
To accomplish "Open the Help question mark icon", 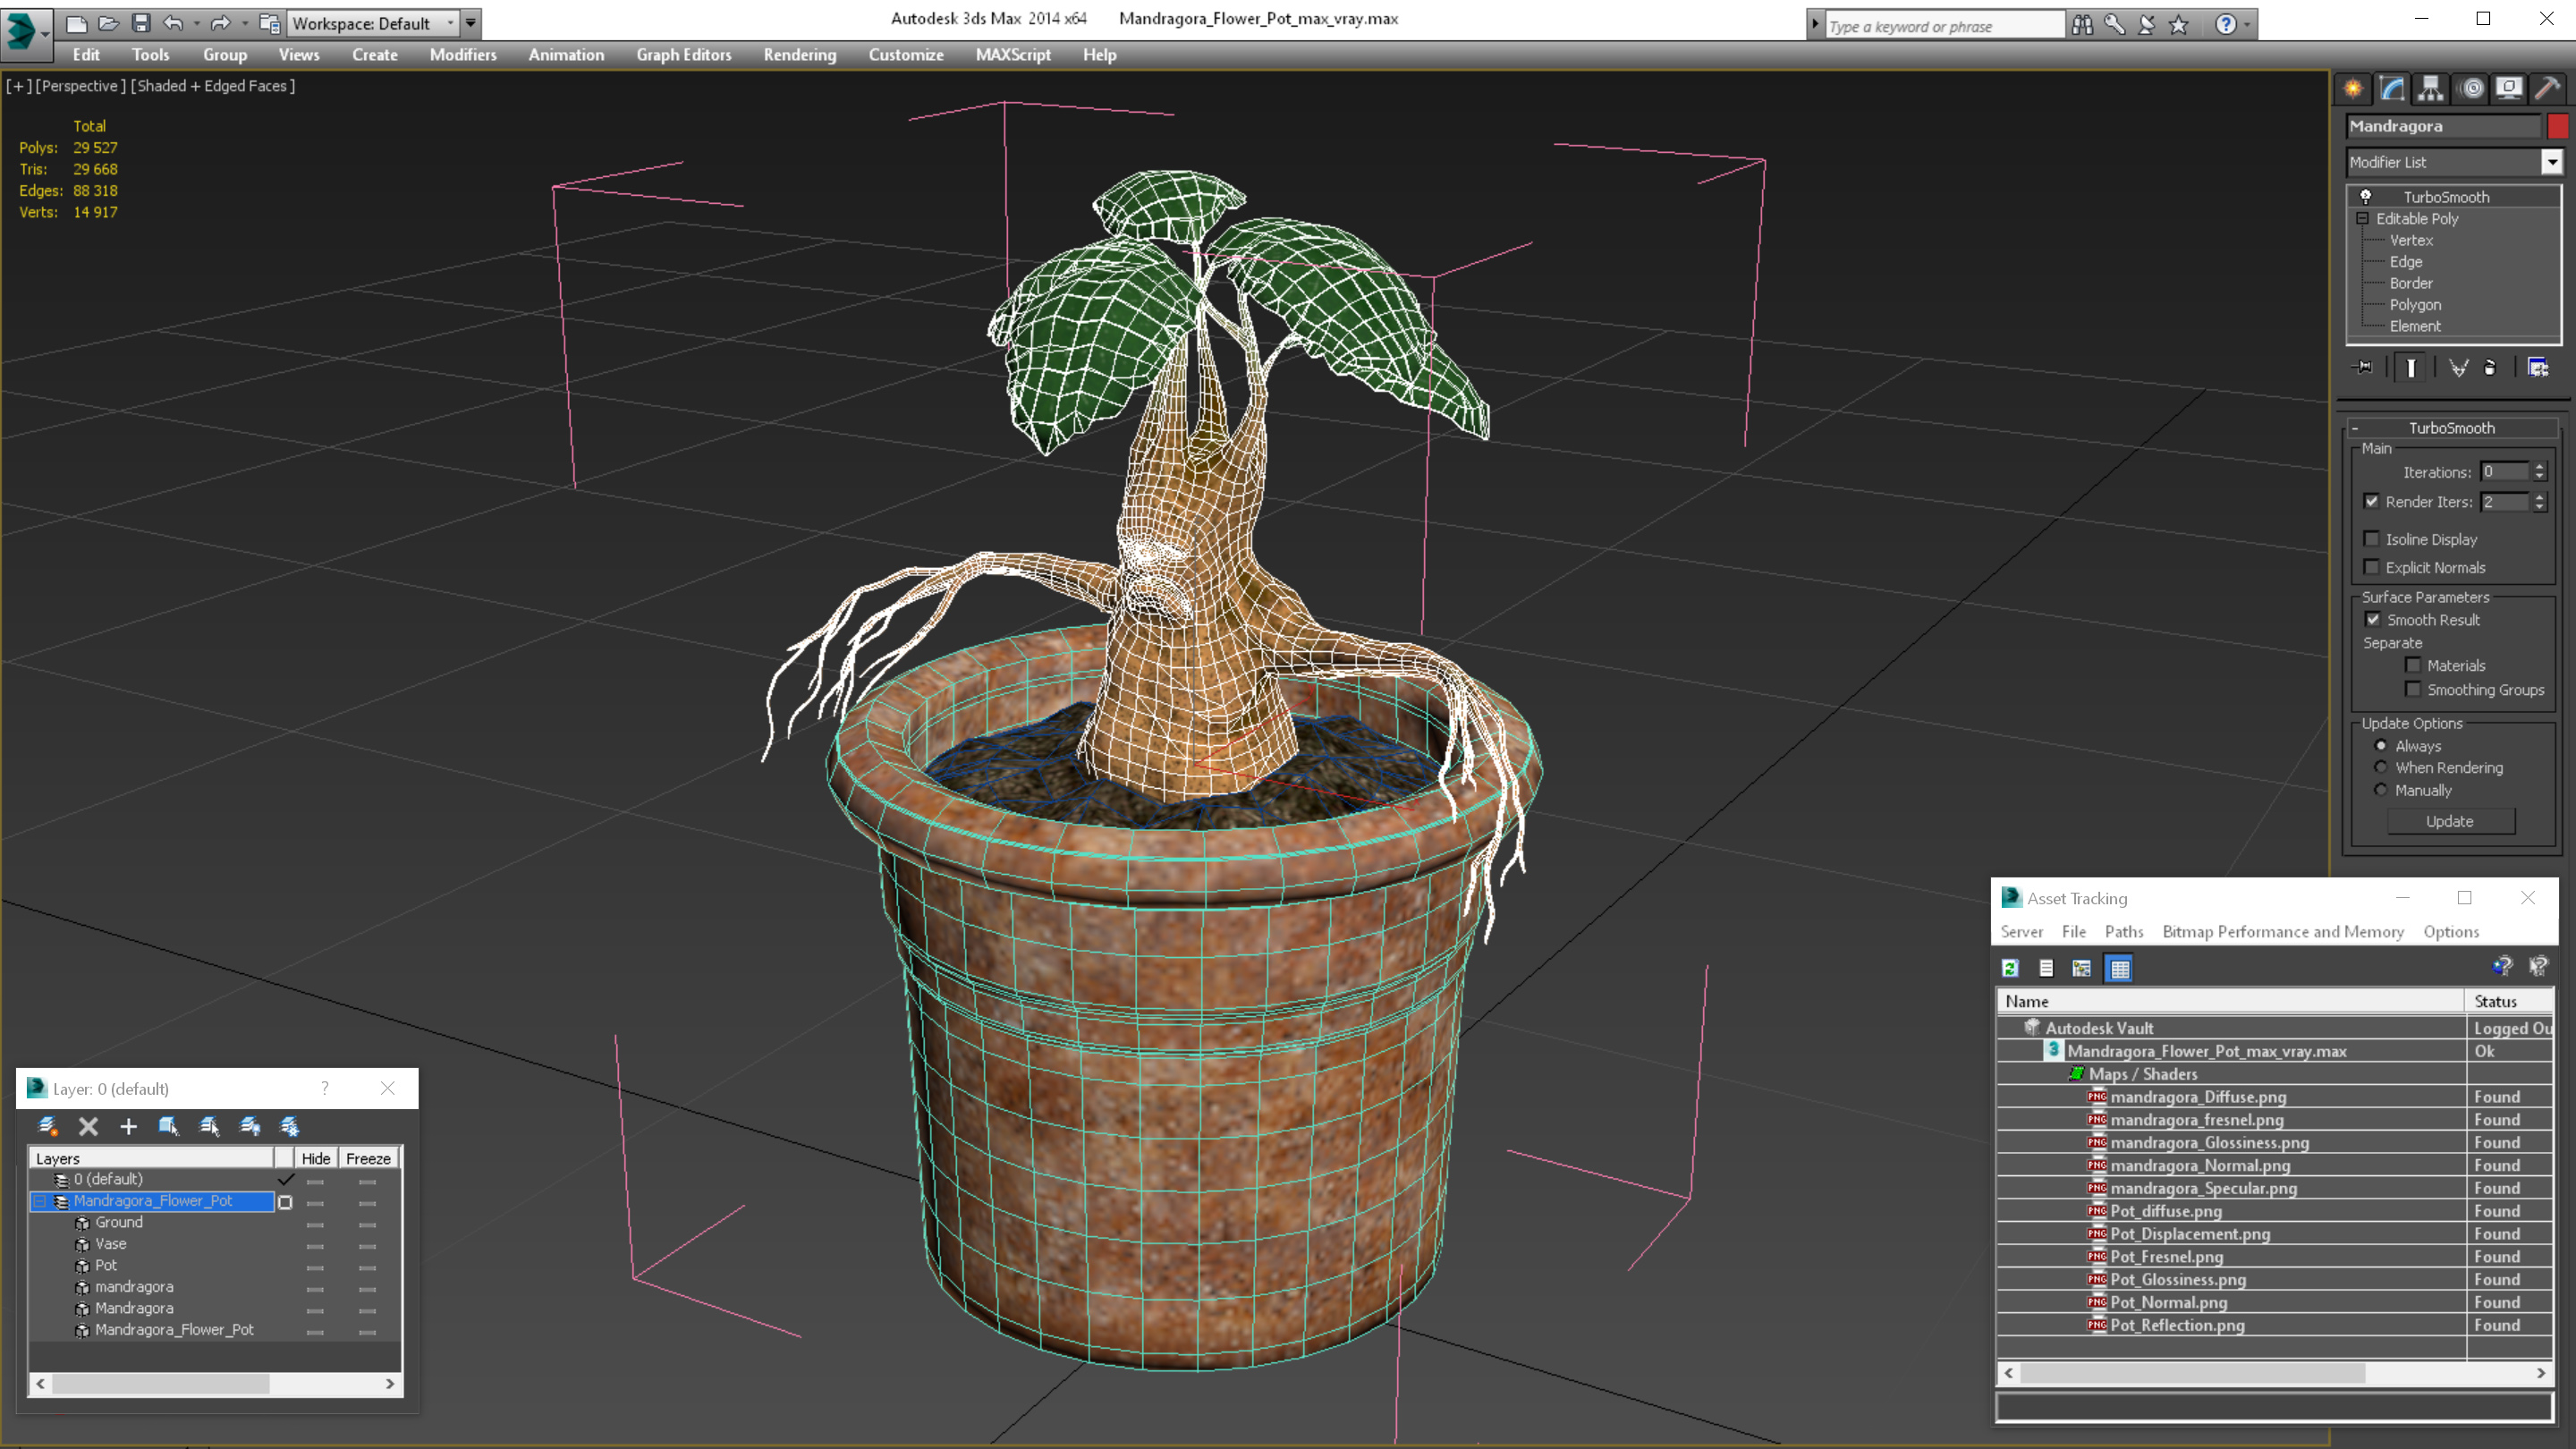I will click(x=2225, y=24).
